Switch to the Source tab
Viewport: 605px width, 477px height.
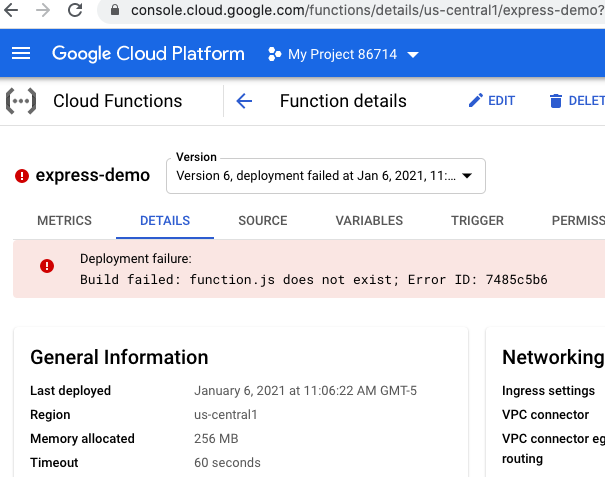click(x=262, y=221)
